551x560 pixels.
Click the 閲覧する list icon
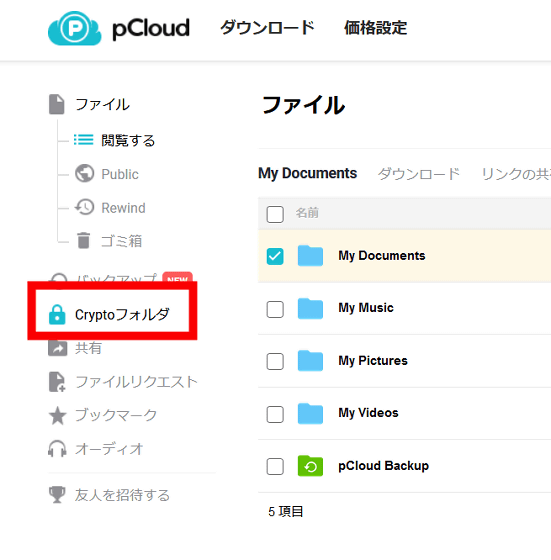(84, 140)
